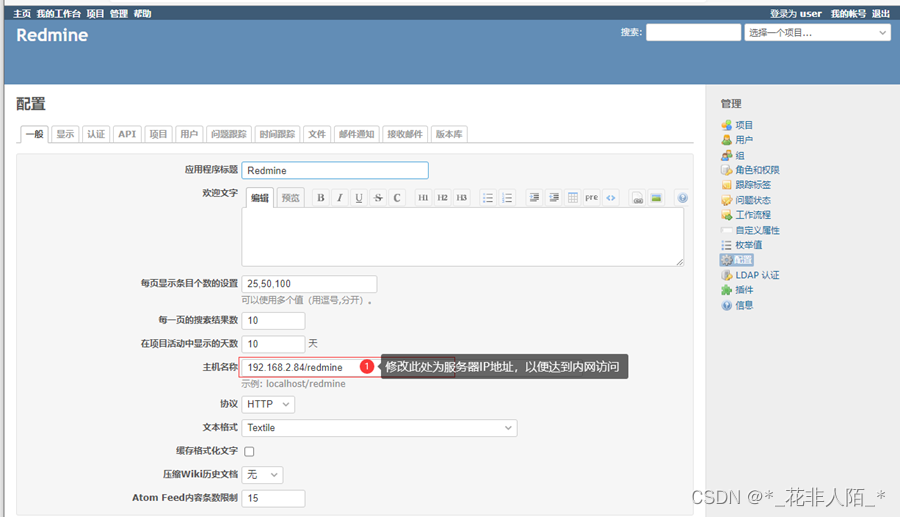Insert an unordered bullet list

click(x=488, y=197)
